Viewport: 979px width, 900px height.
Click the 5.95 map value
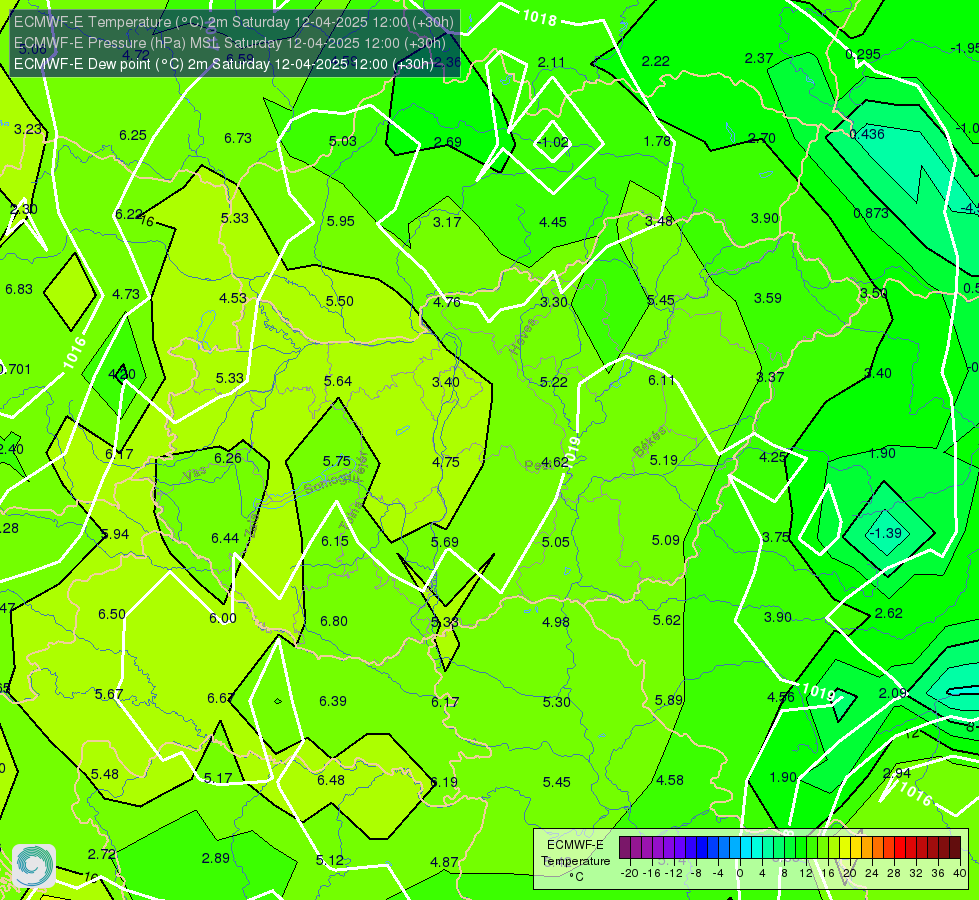pyautogui.click(x=341, y=221)
